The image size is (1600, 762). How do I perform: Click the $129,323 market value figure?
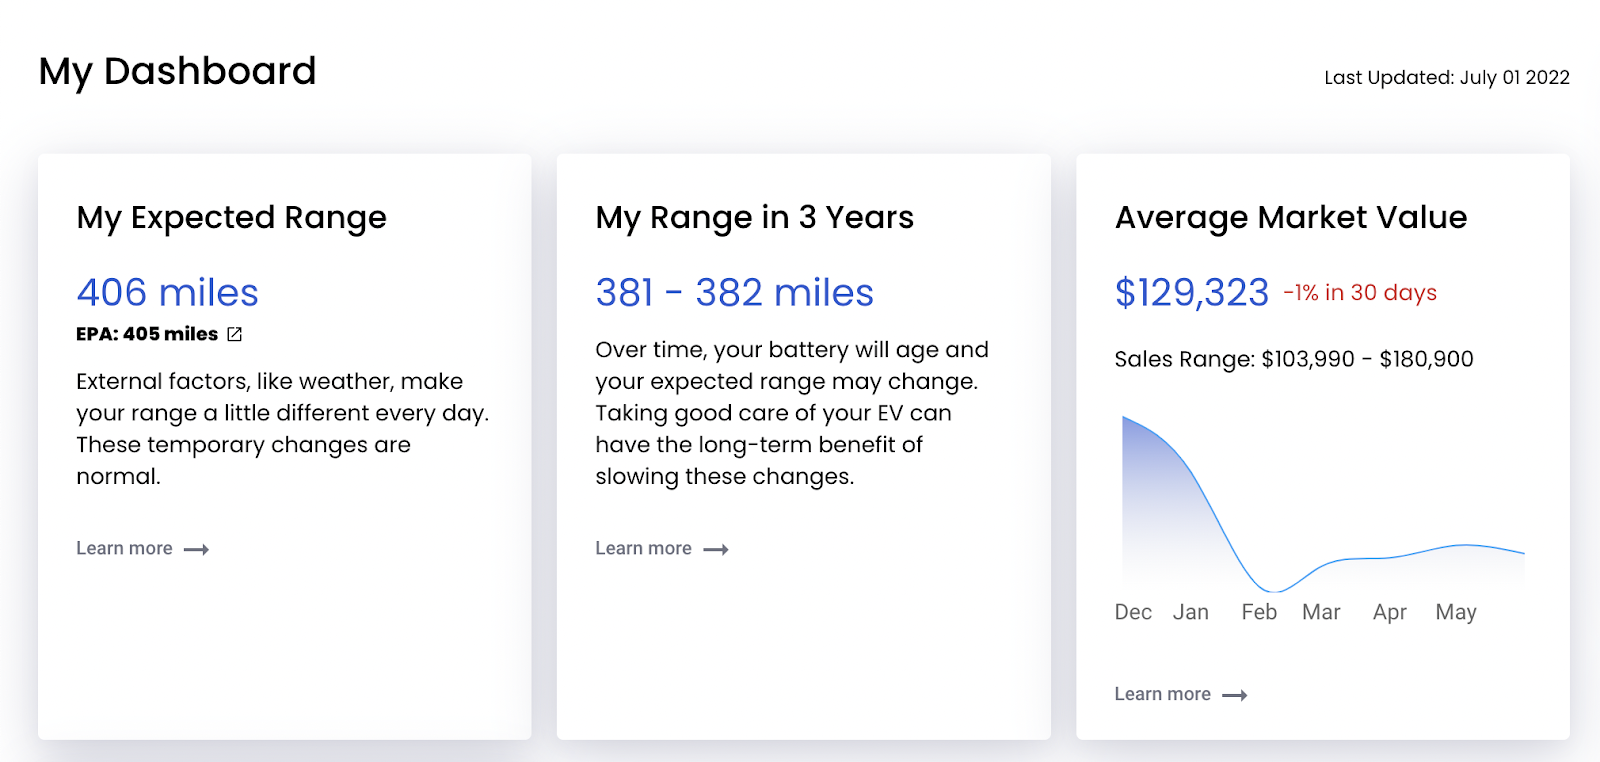click(x=1192, y=293)
